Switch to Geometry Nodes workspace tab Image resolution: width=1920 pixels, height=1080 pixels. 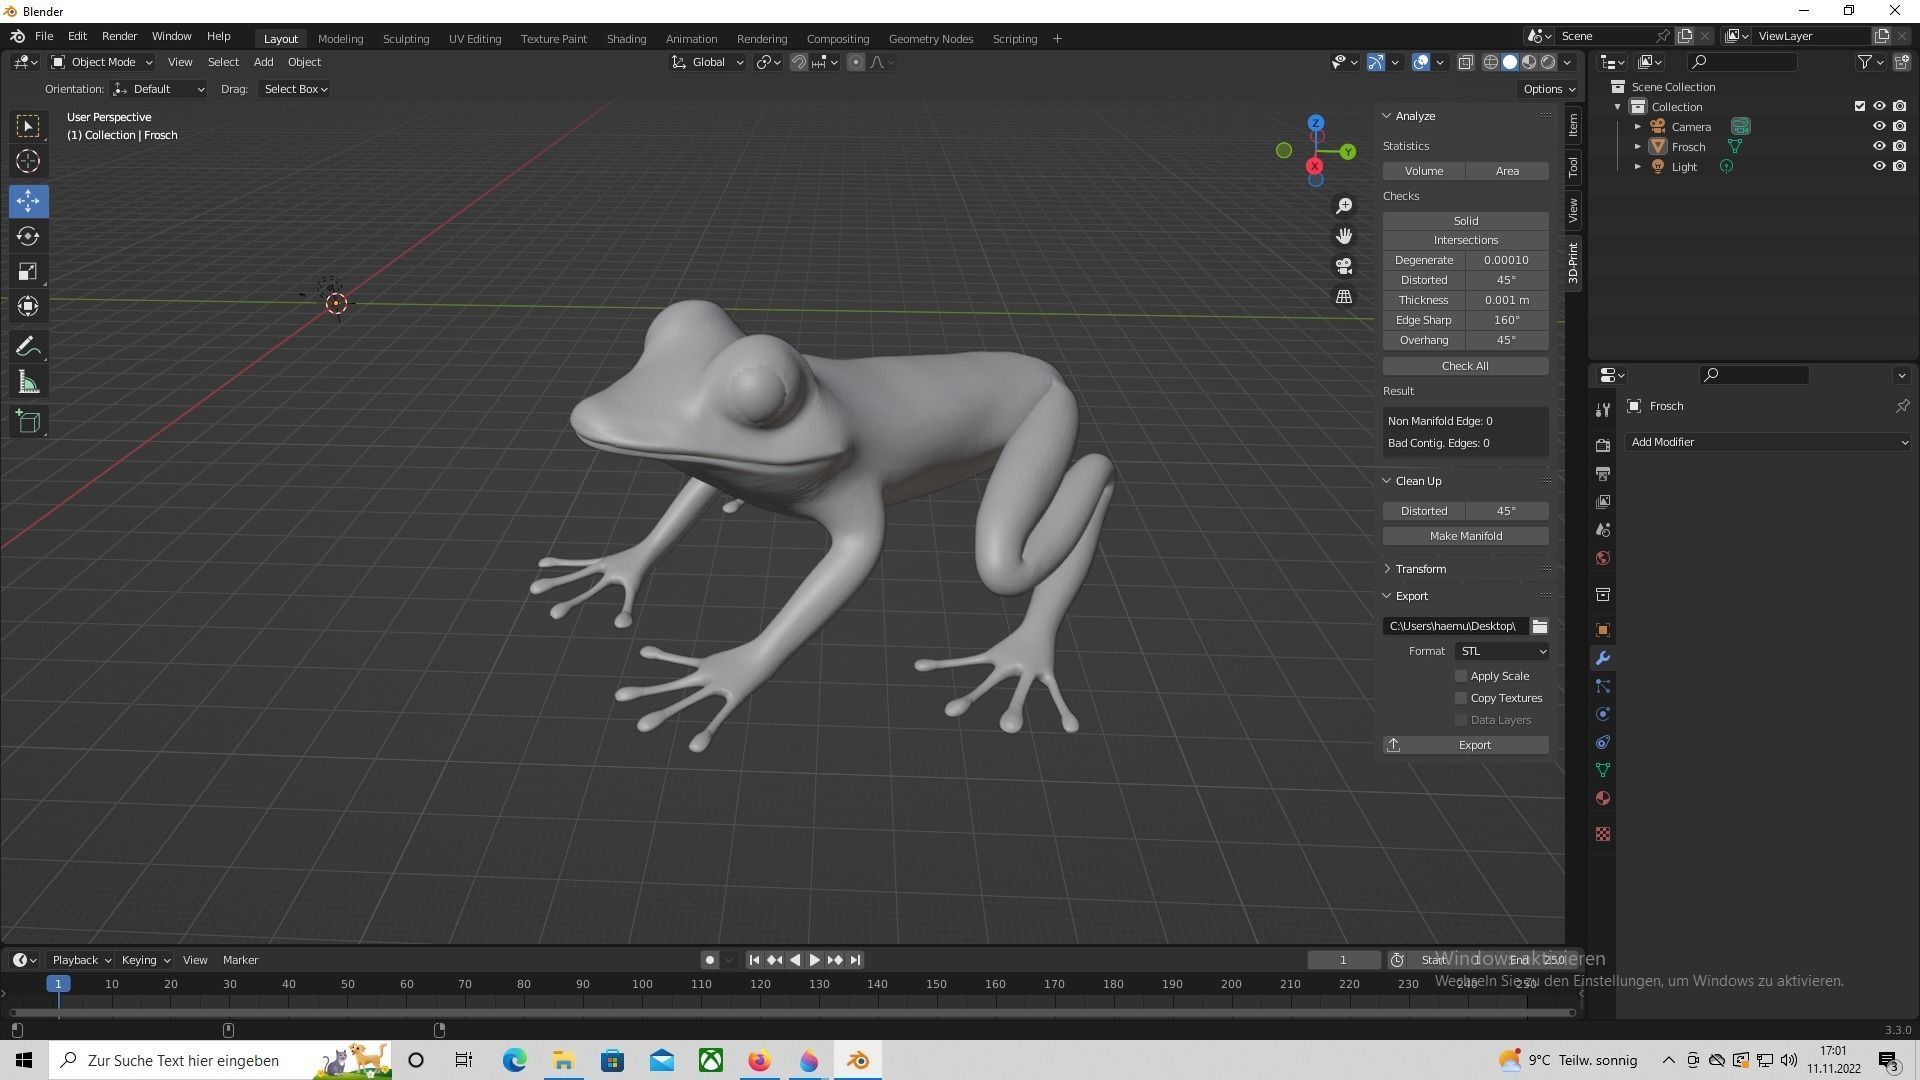930,39
